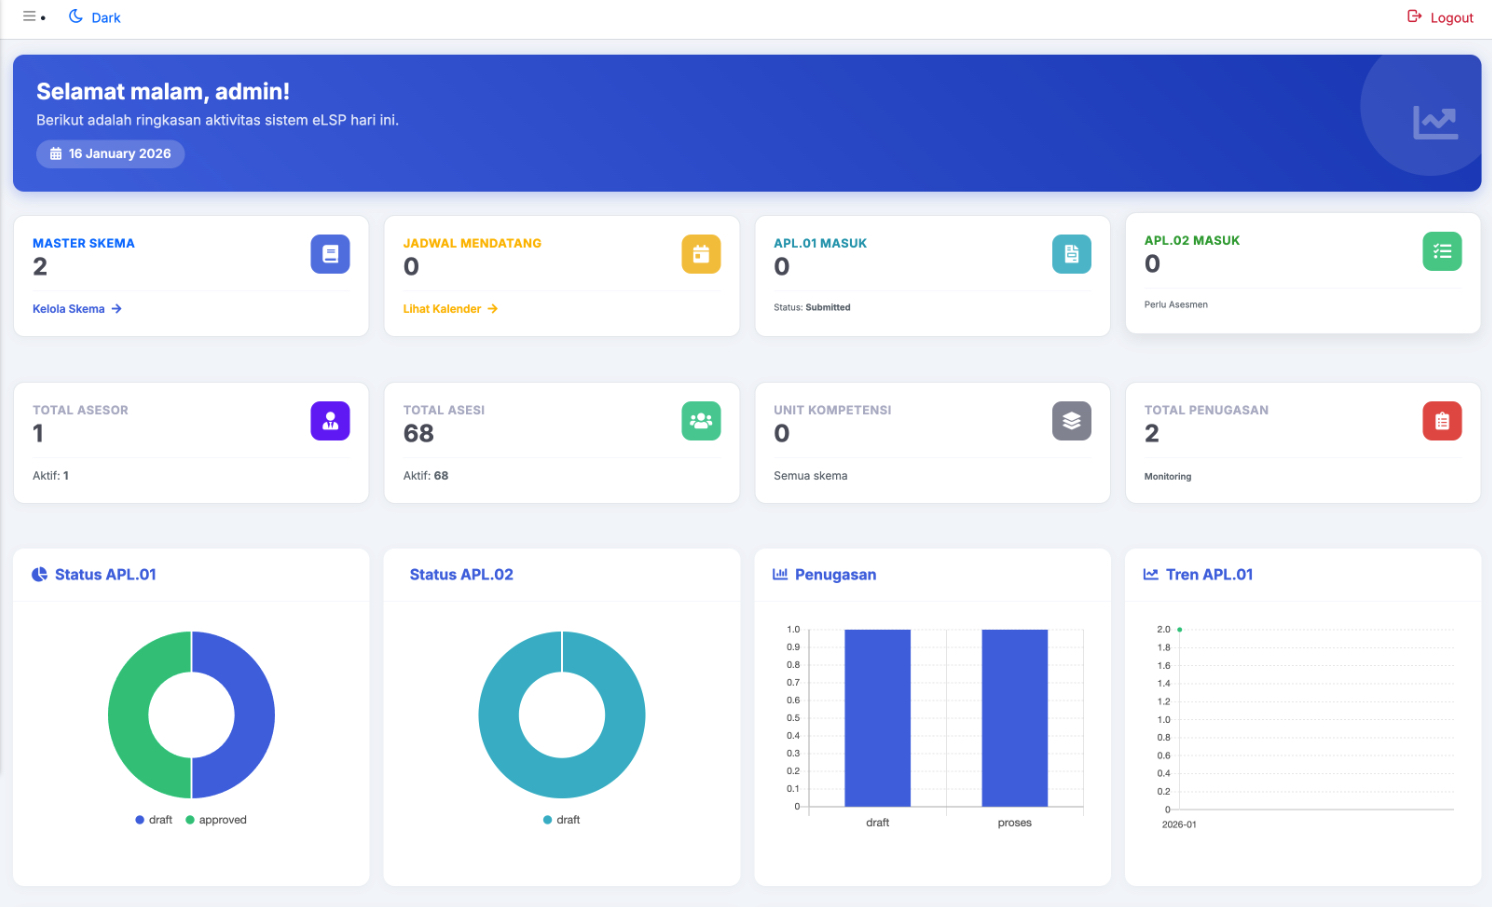Toggle draft legend in Status APL.01
The height and width of the screenshot is (907, 1492).
point(154,820)
